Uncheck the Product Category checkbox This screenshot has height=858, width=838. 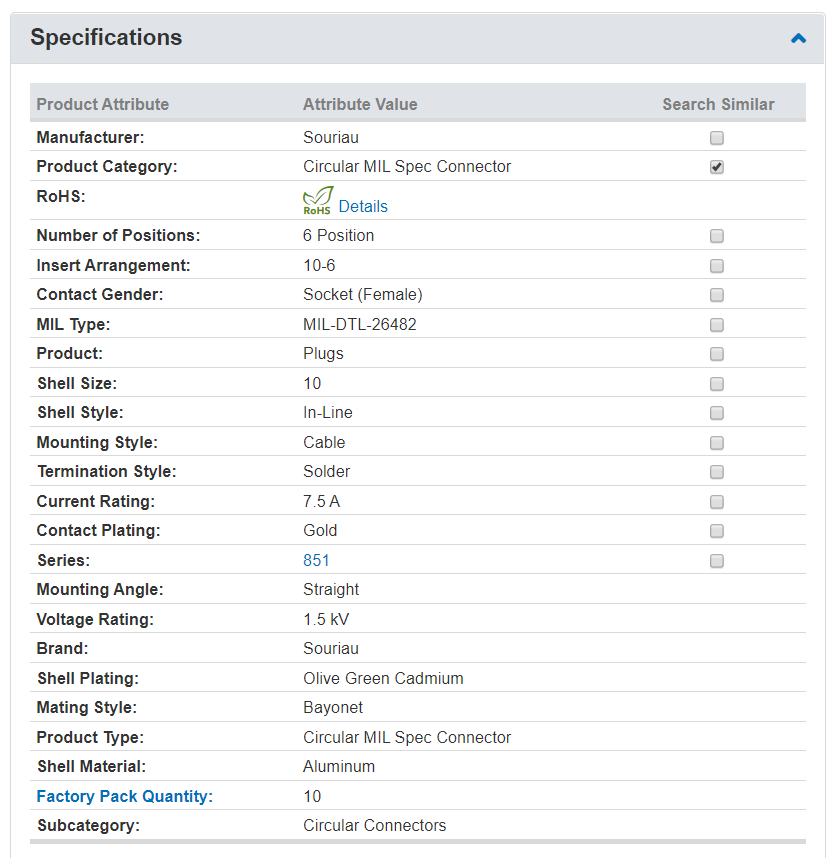(716, 167)
